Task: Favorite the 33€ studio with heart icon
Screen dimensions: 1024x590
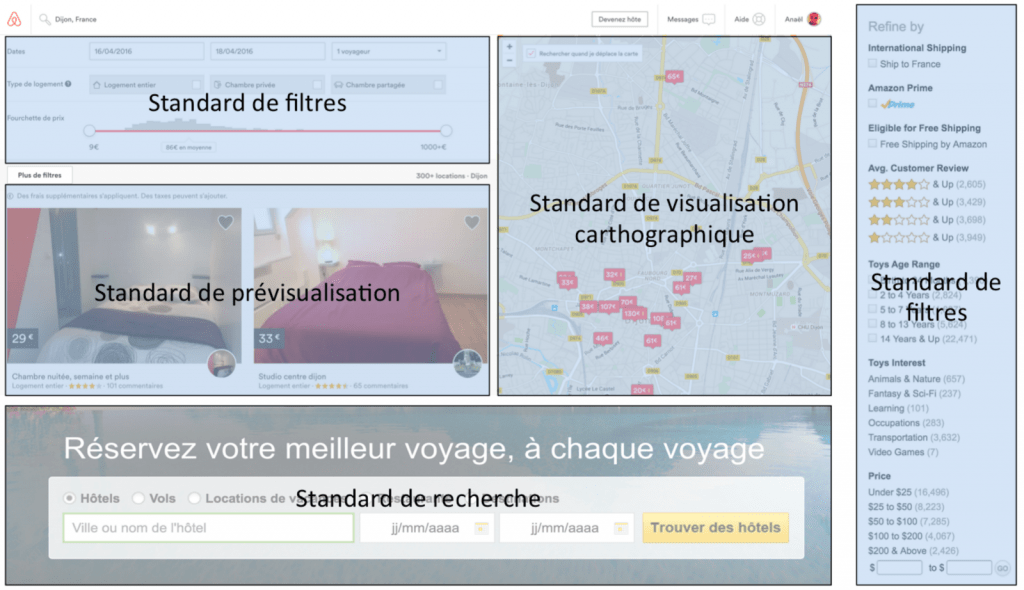Action: [472, 223]
